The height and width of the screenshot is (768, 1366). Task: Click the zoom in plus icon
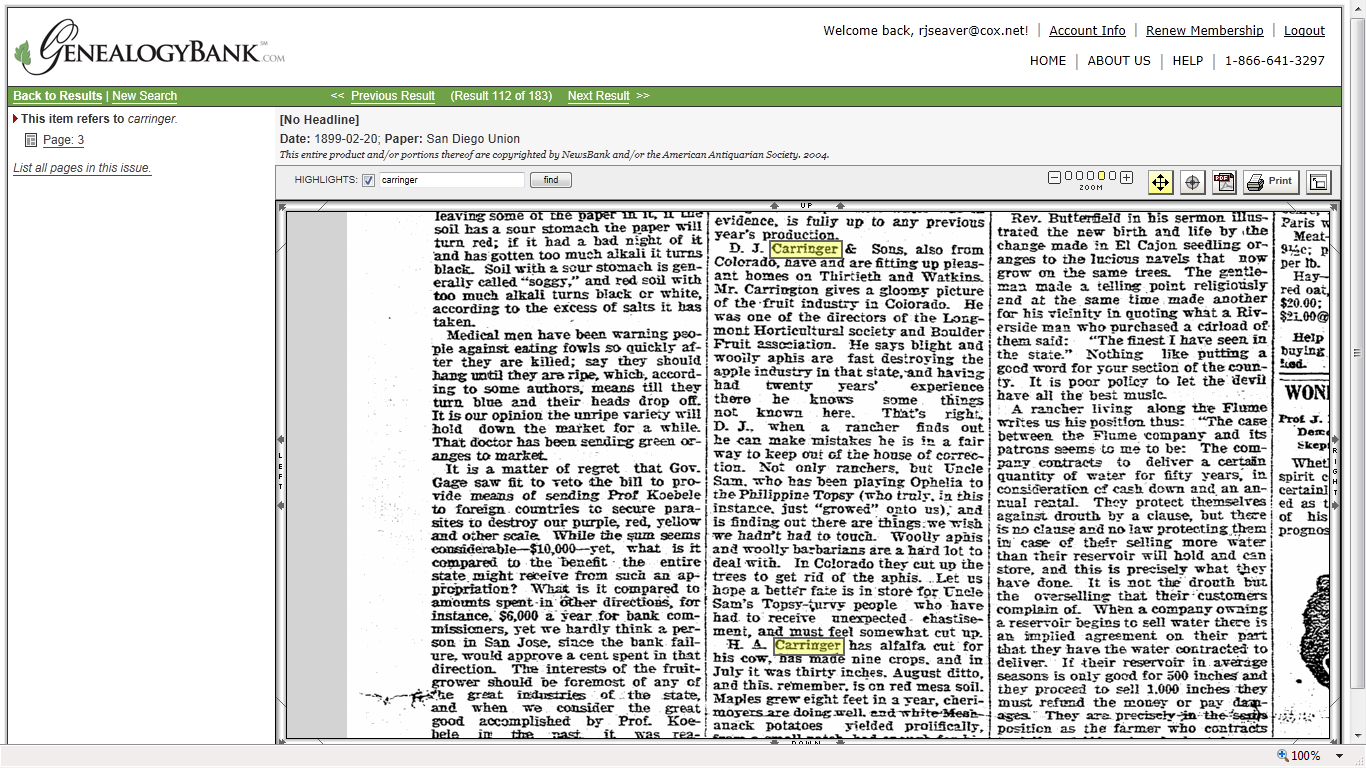coord(1126,177)
